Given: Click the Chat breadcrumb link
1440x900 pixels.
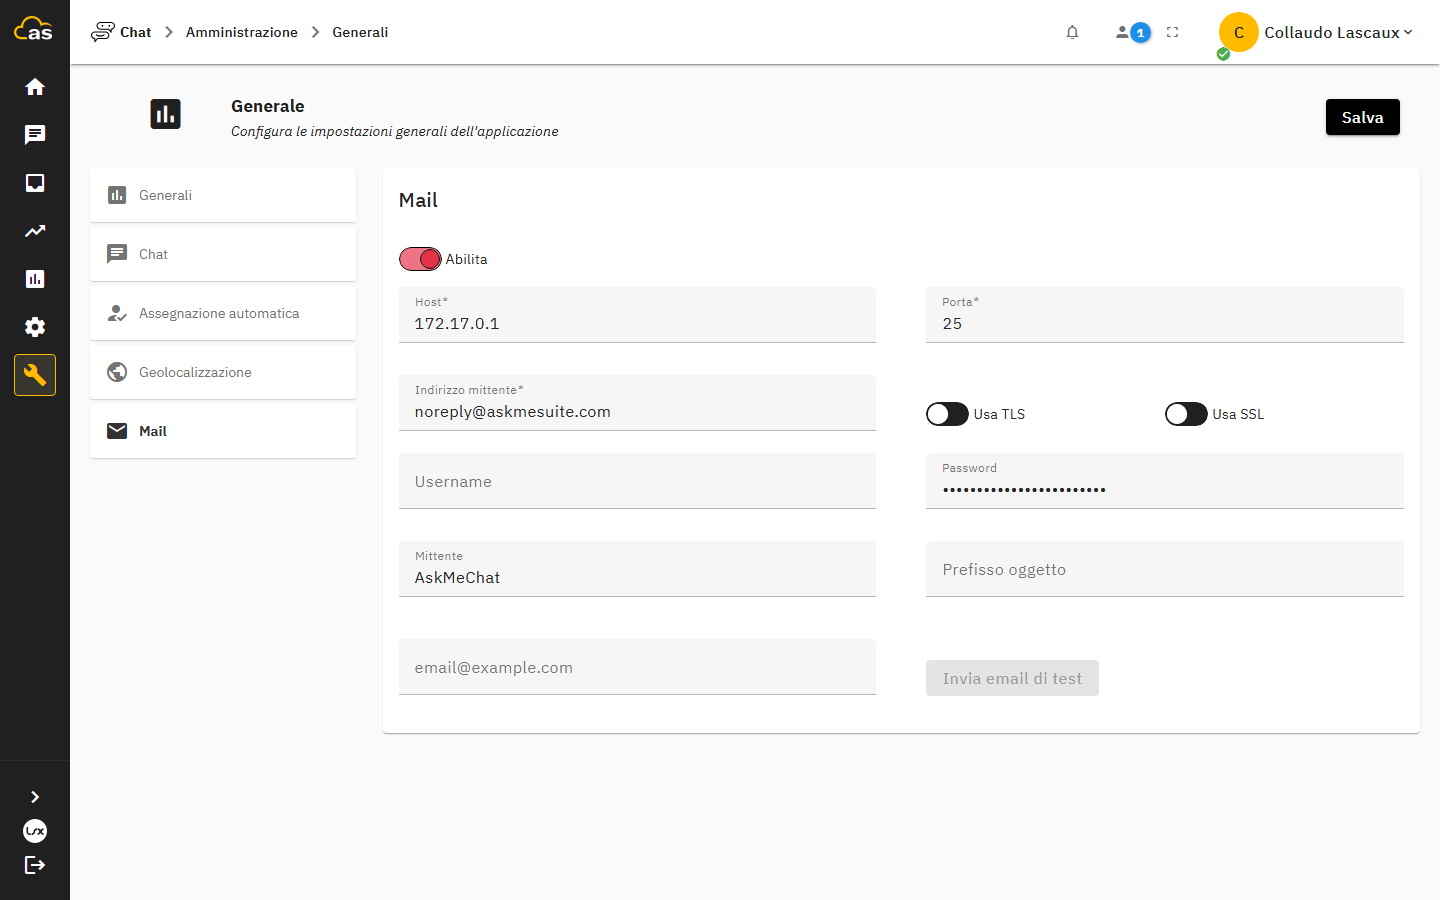Looking at the screenshot, I should tap(135, 32).
